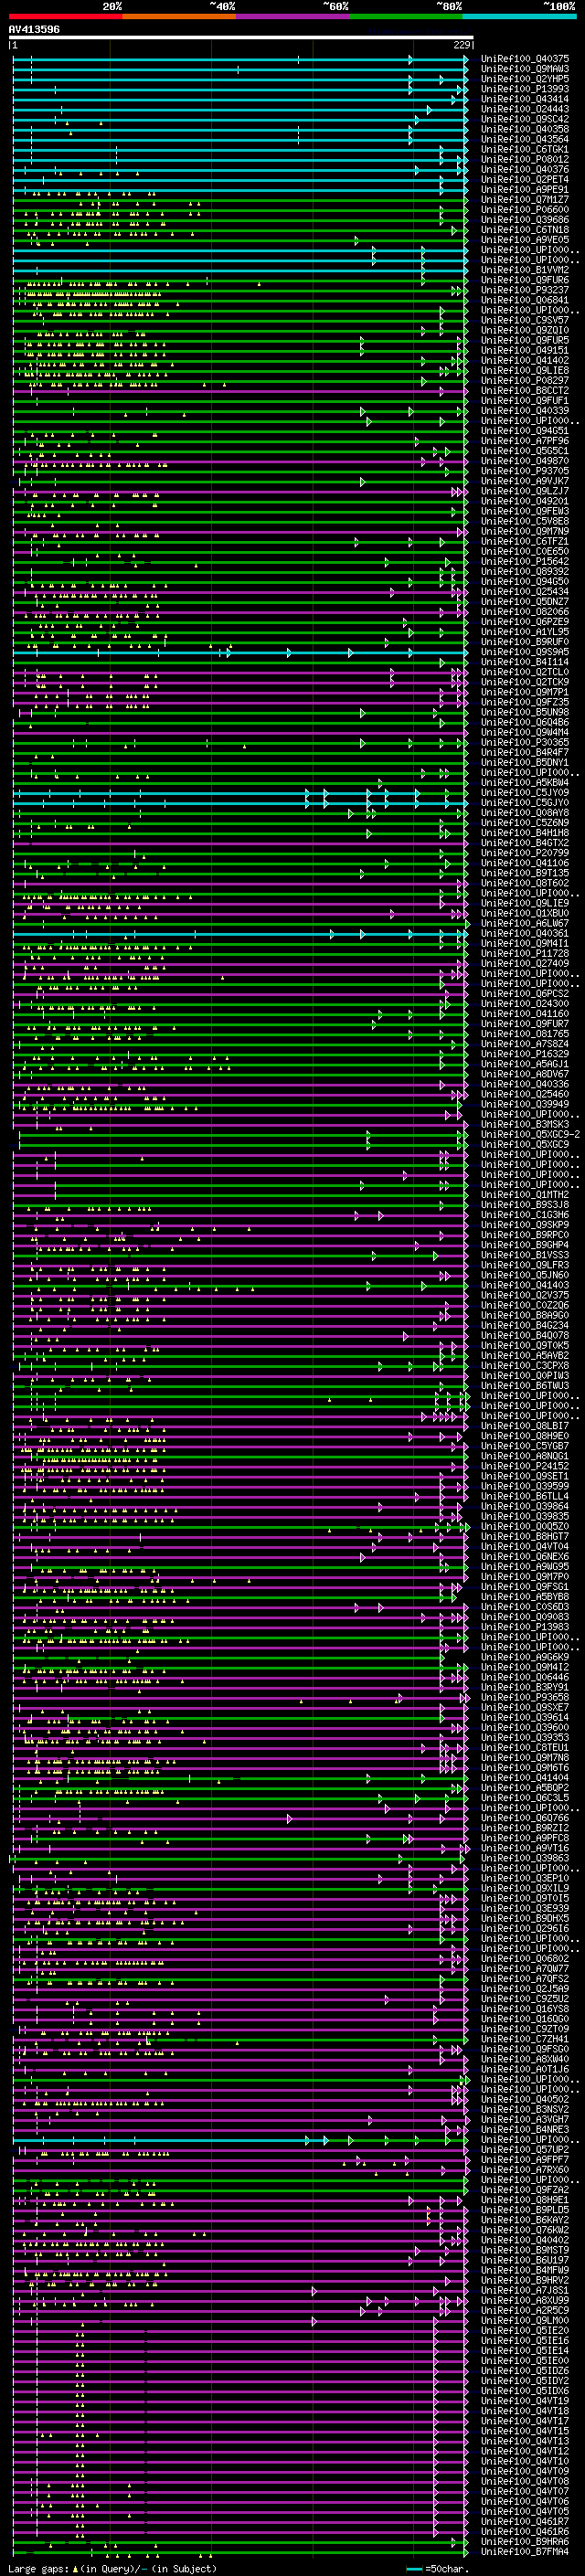Screen dimensions: 585x2576
Task: Click the UniRef100_Q4VT12 label
Action: coord(525,2451)
